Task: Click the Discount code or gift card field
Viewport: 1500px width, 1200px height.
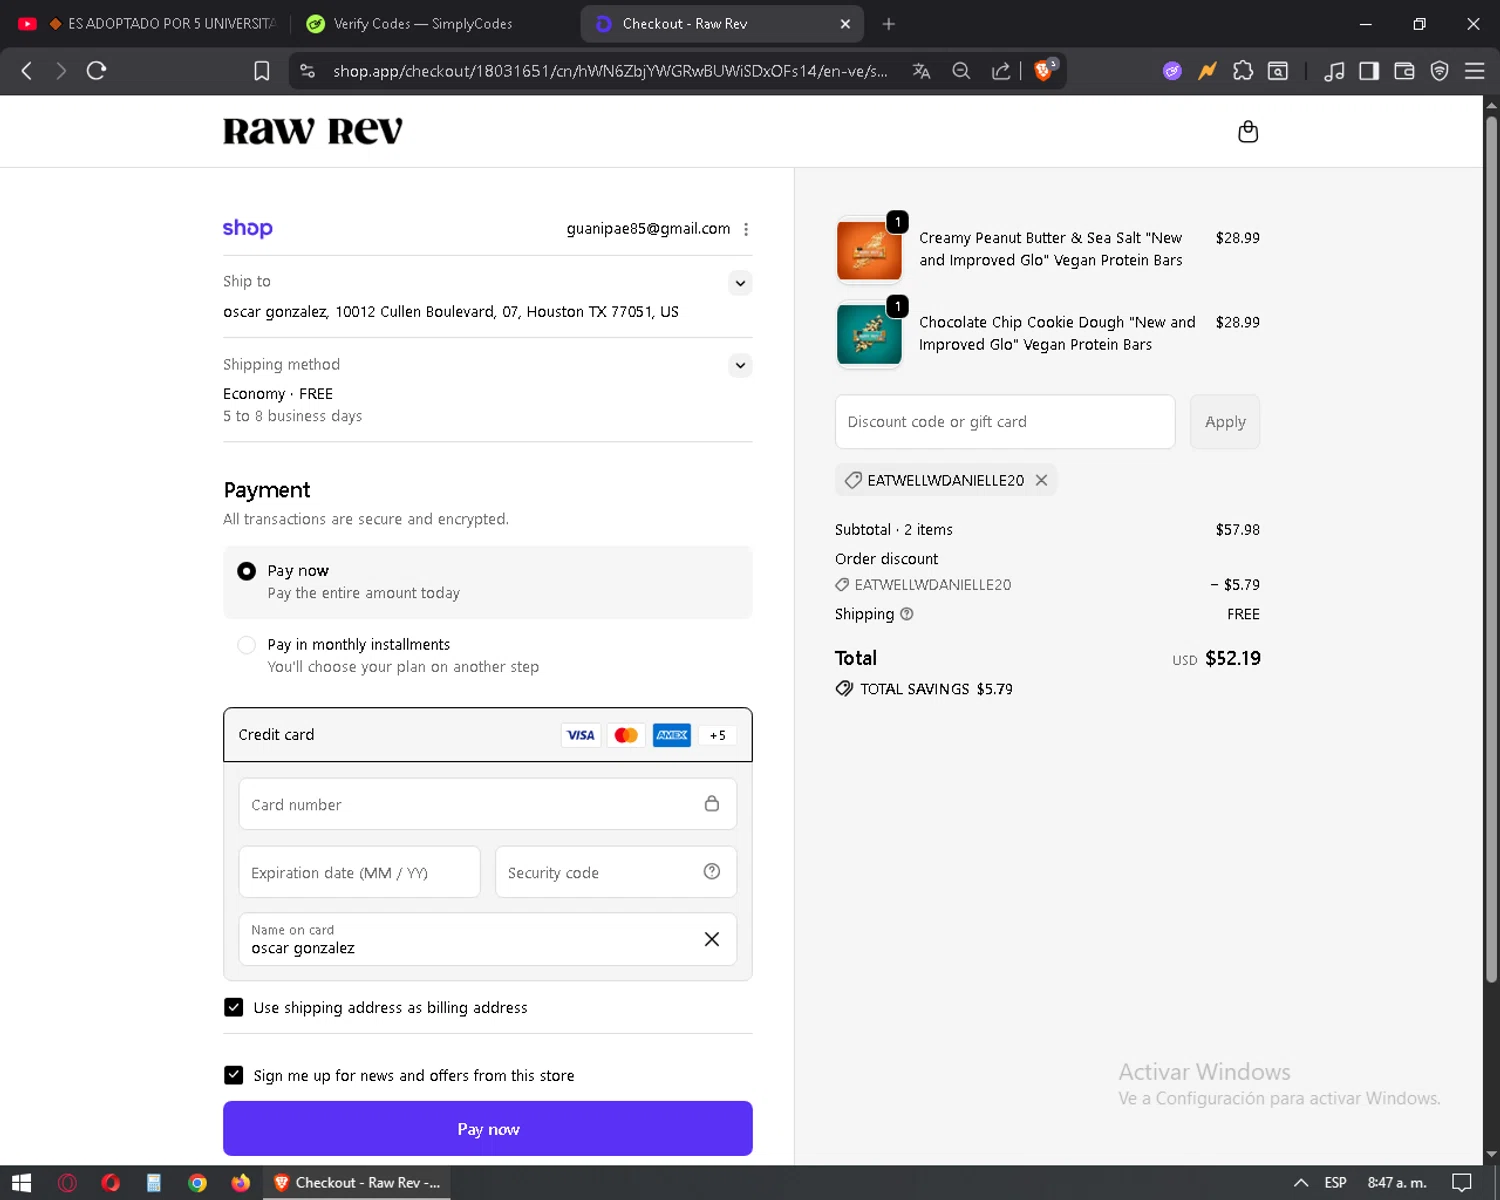Action: click(1005, 422)
